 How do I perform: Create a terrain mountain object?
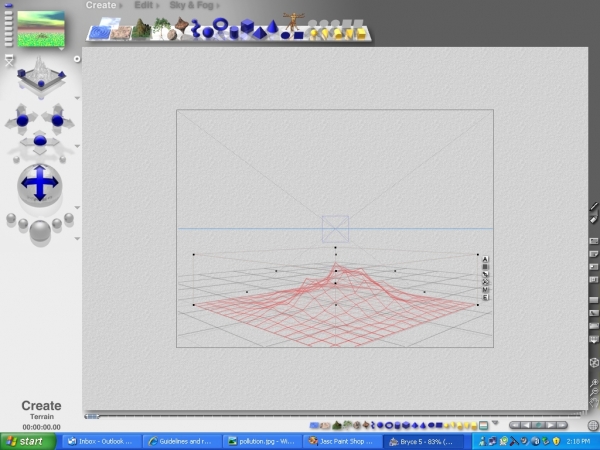[x=141, y=29]
